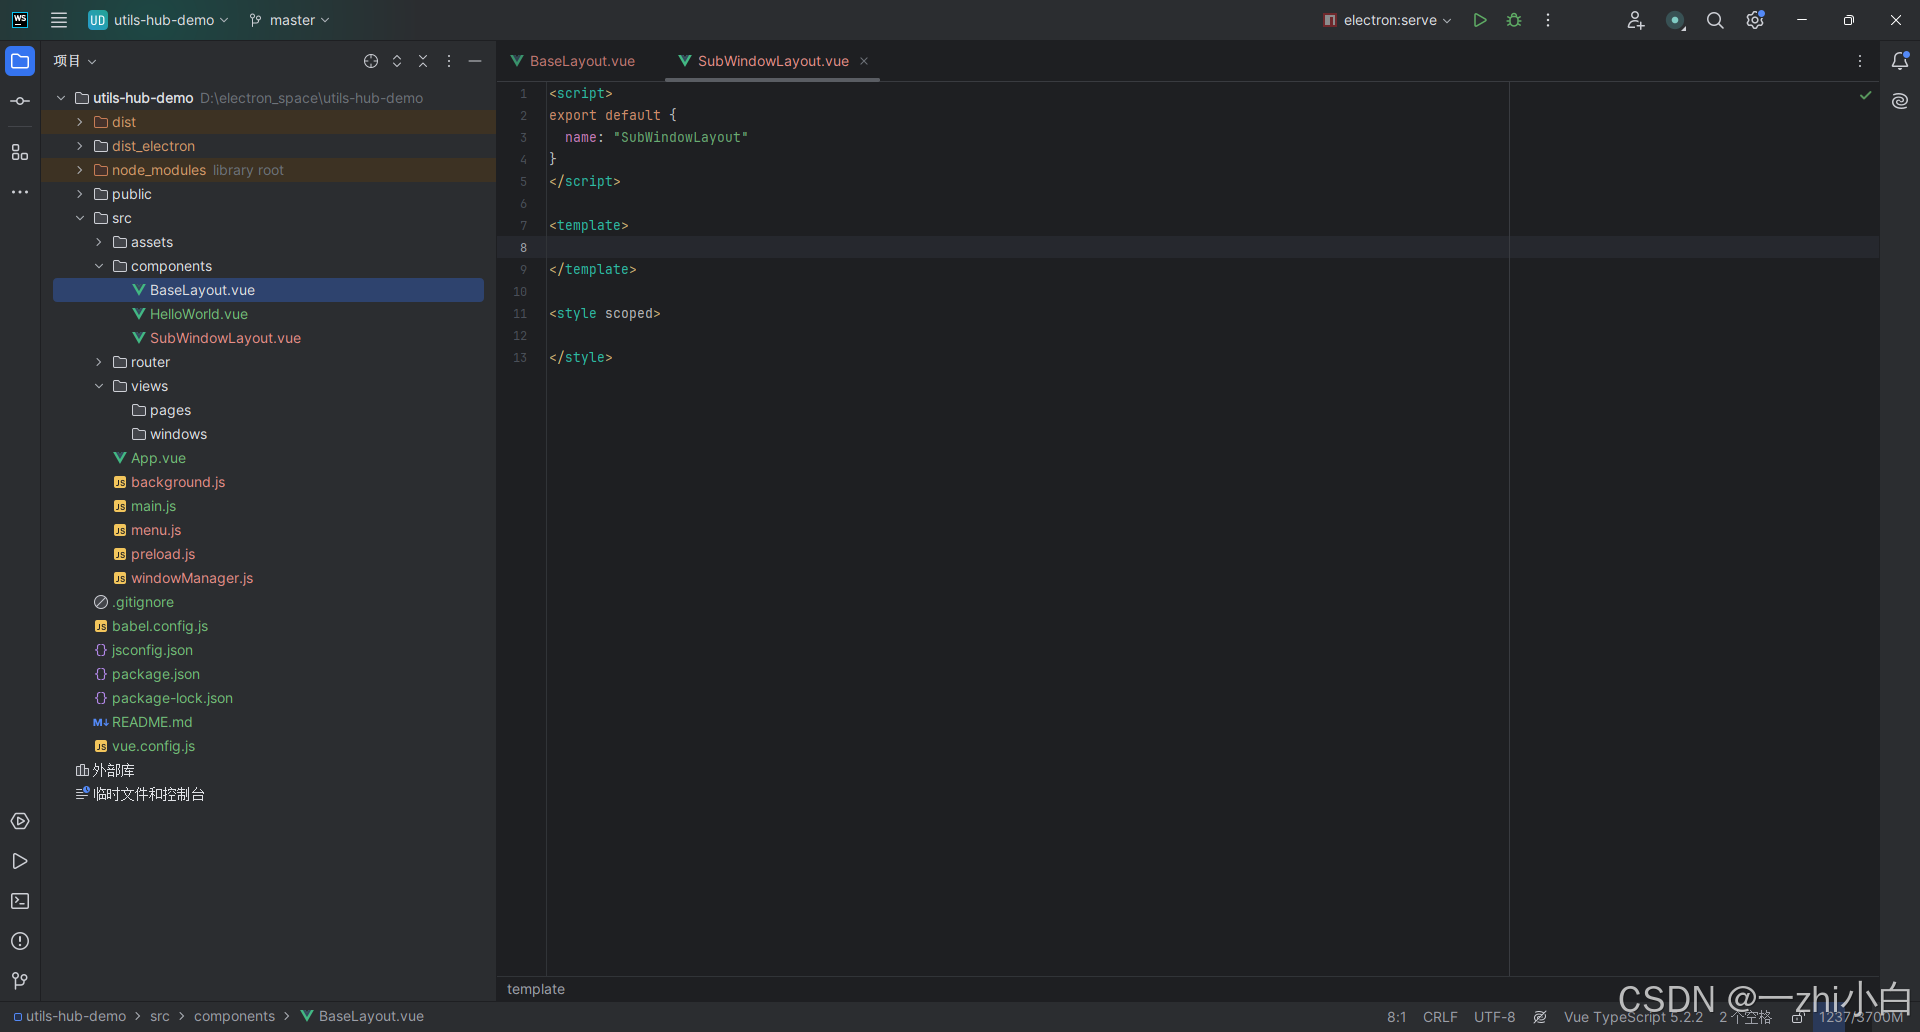Open Notifications bell
The image size is (1920, 1032).
1900,61
